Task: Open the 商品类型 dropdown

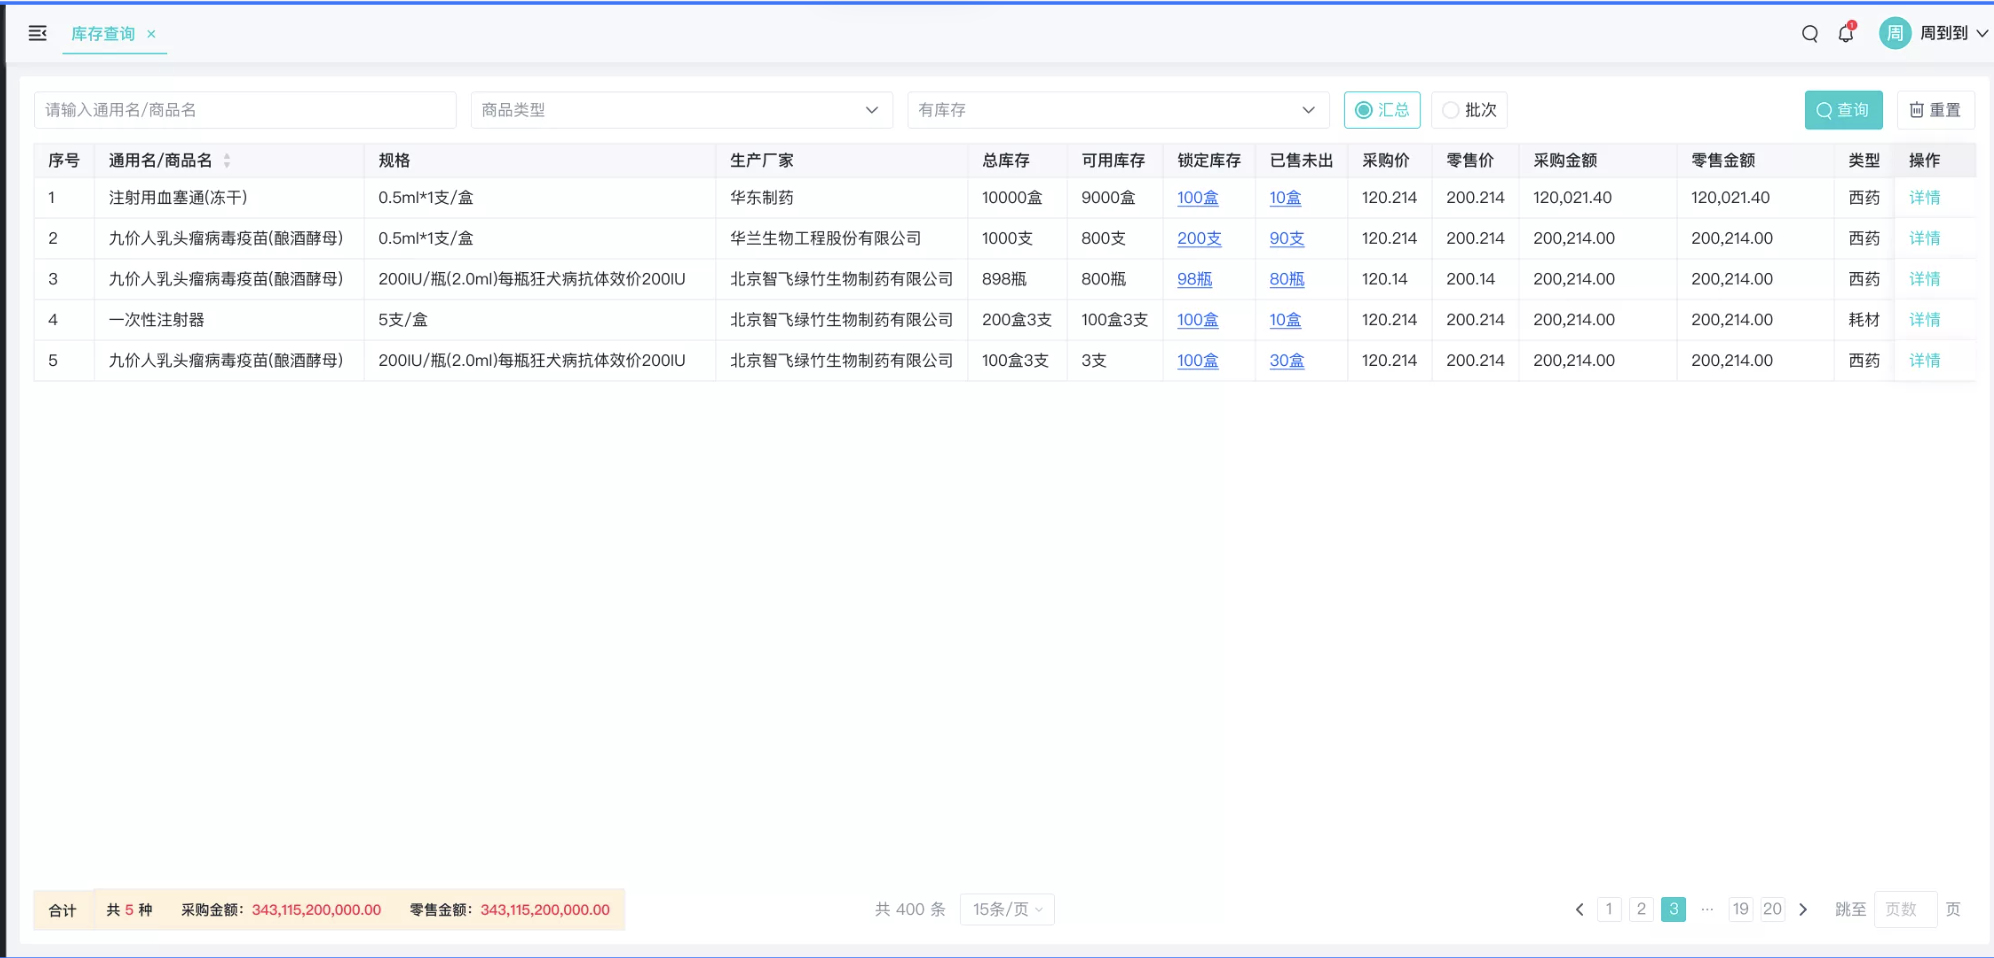Action: pyautogui.click(x=681, y=110)
